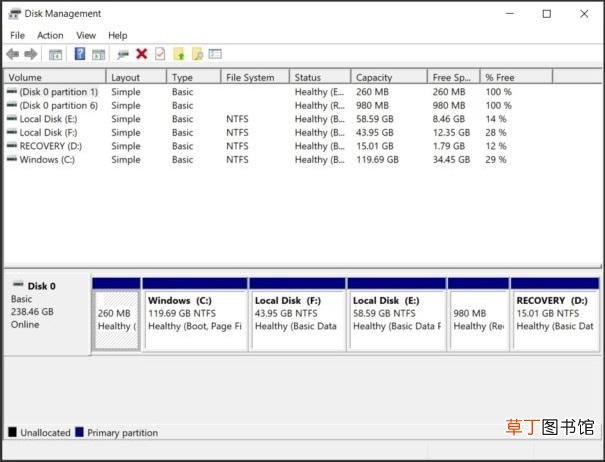This screenshot has height=462, width=605.
Task: Sort by the Free Space column header
Action: coord(454,77)
